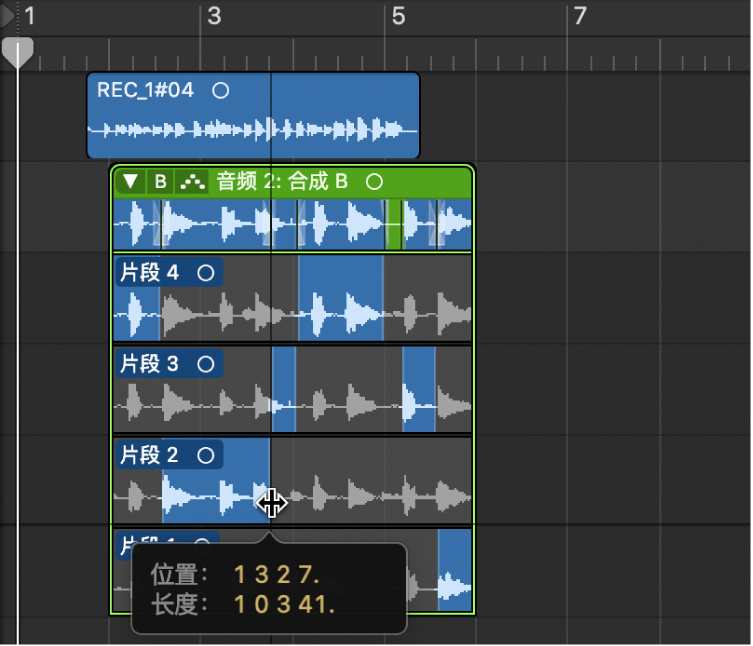Click bar 5 in the ruler
Image resolution: width=753 pixels, height=646 pixels.
pyautogui.click(x=398, y=16)
